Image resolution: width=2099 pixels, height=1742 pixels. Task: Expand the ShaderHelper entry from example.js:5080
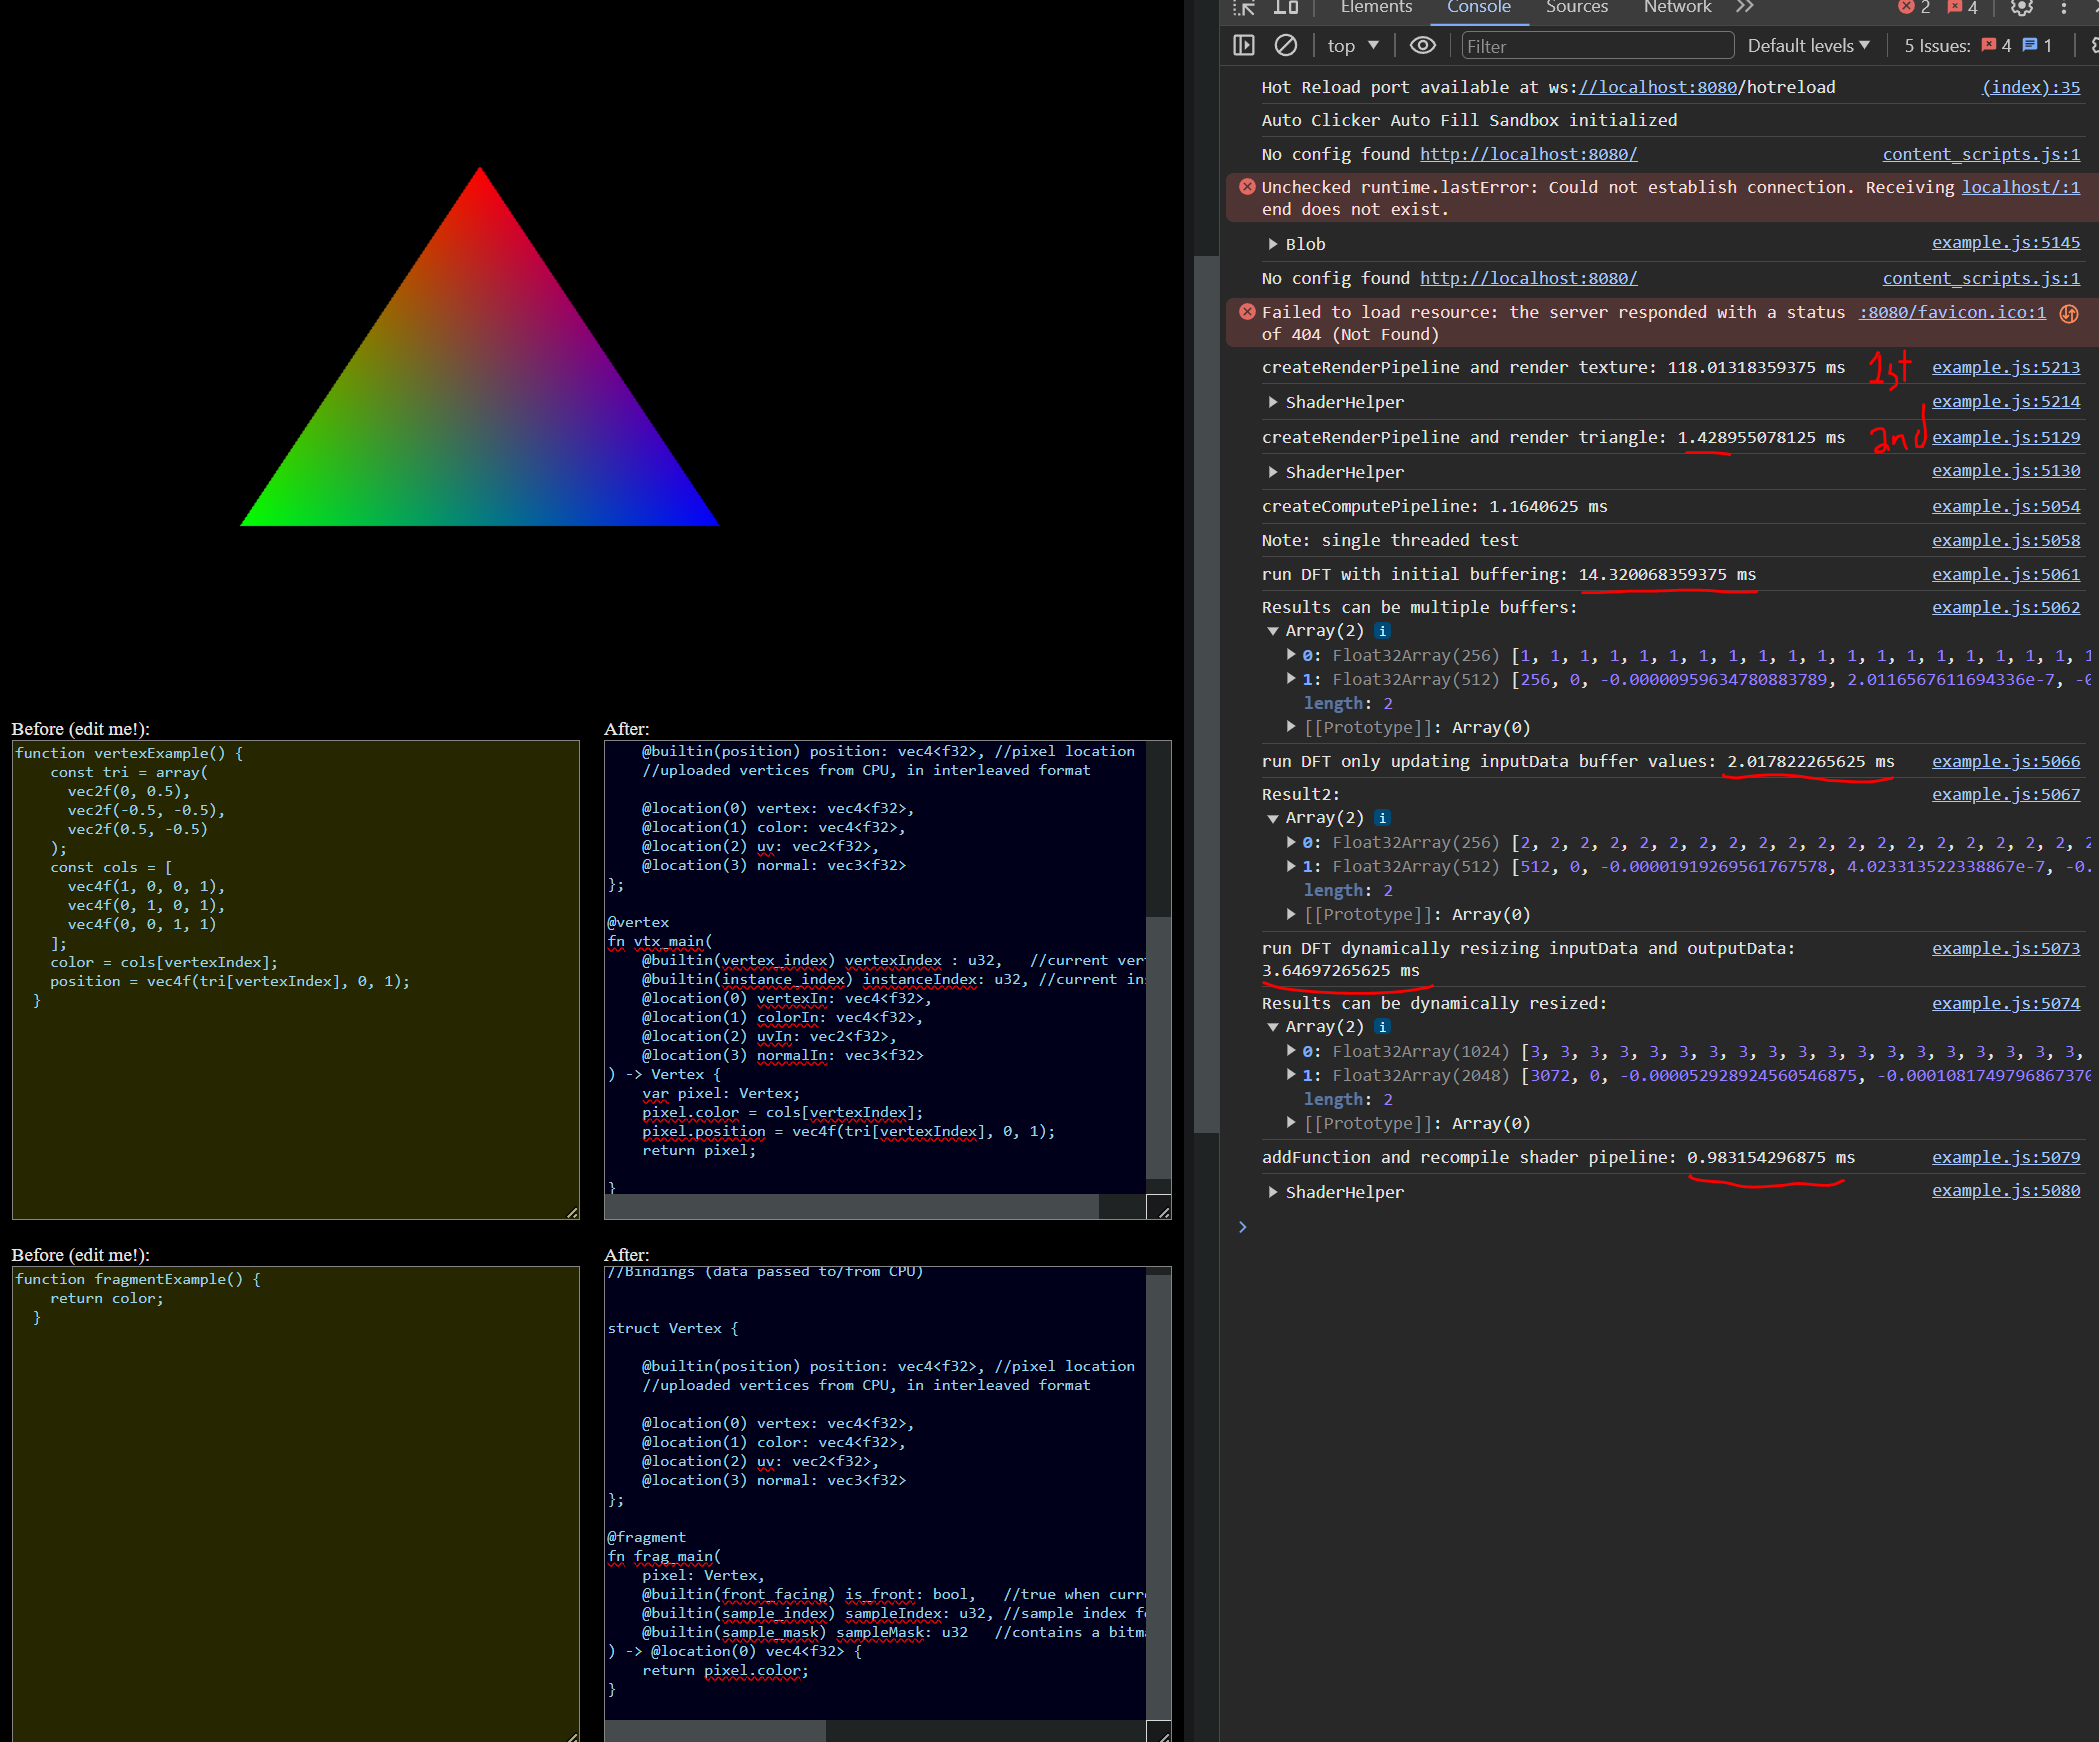[x=1272, y=1193]
